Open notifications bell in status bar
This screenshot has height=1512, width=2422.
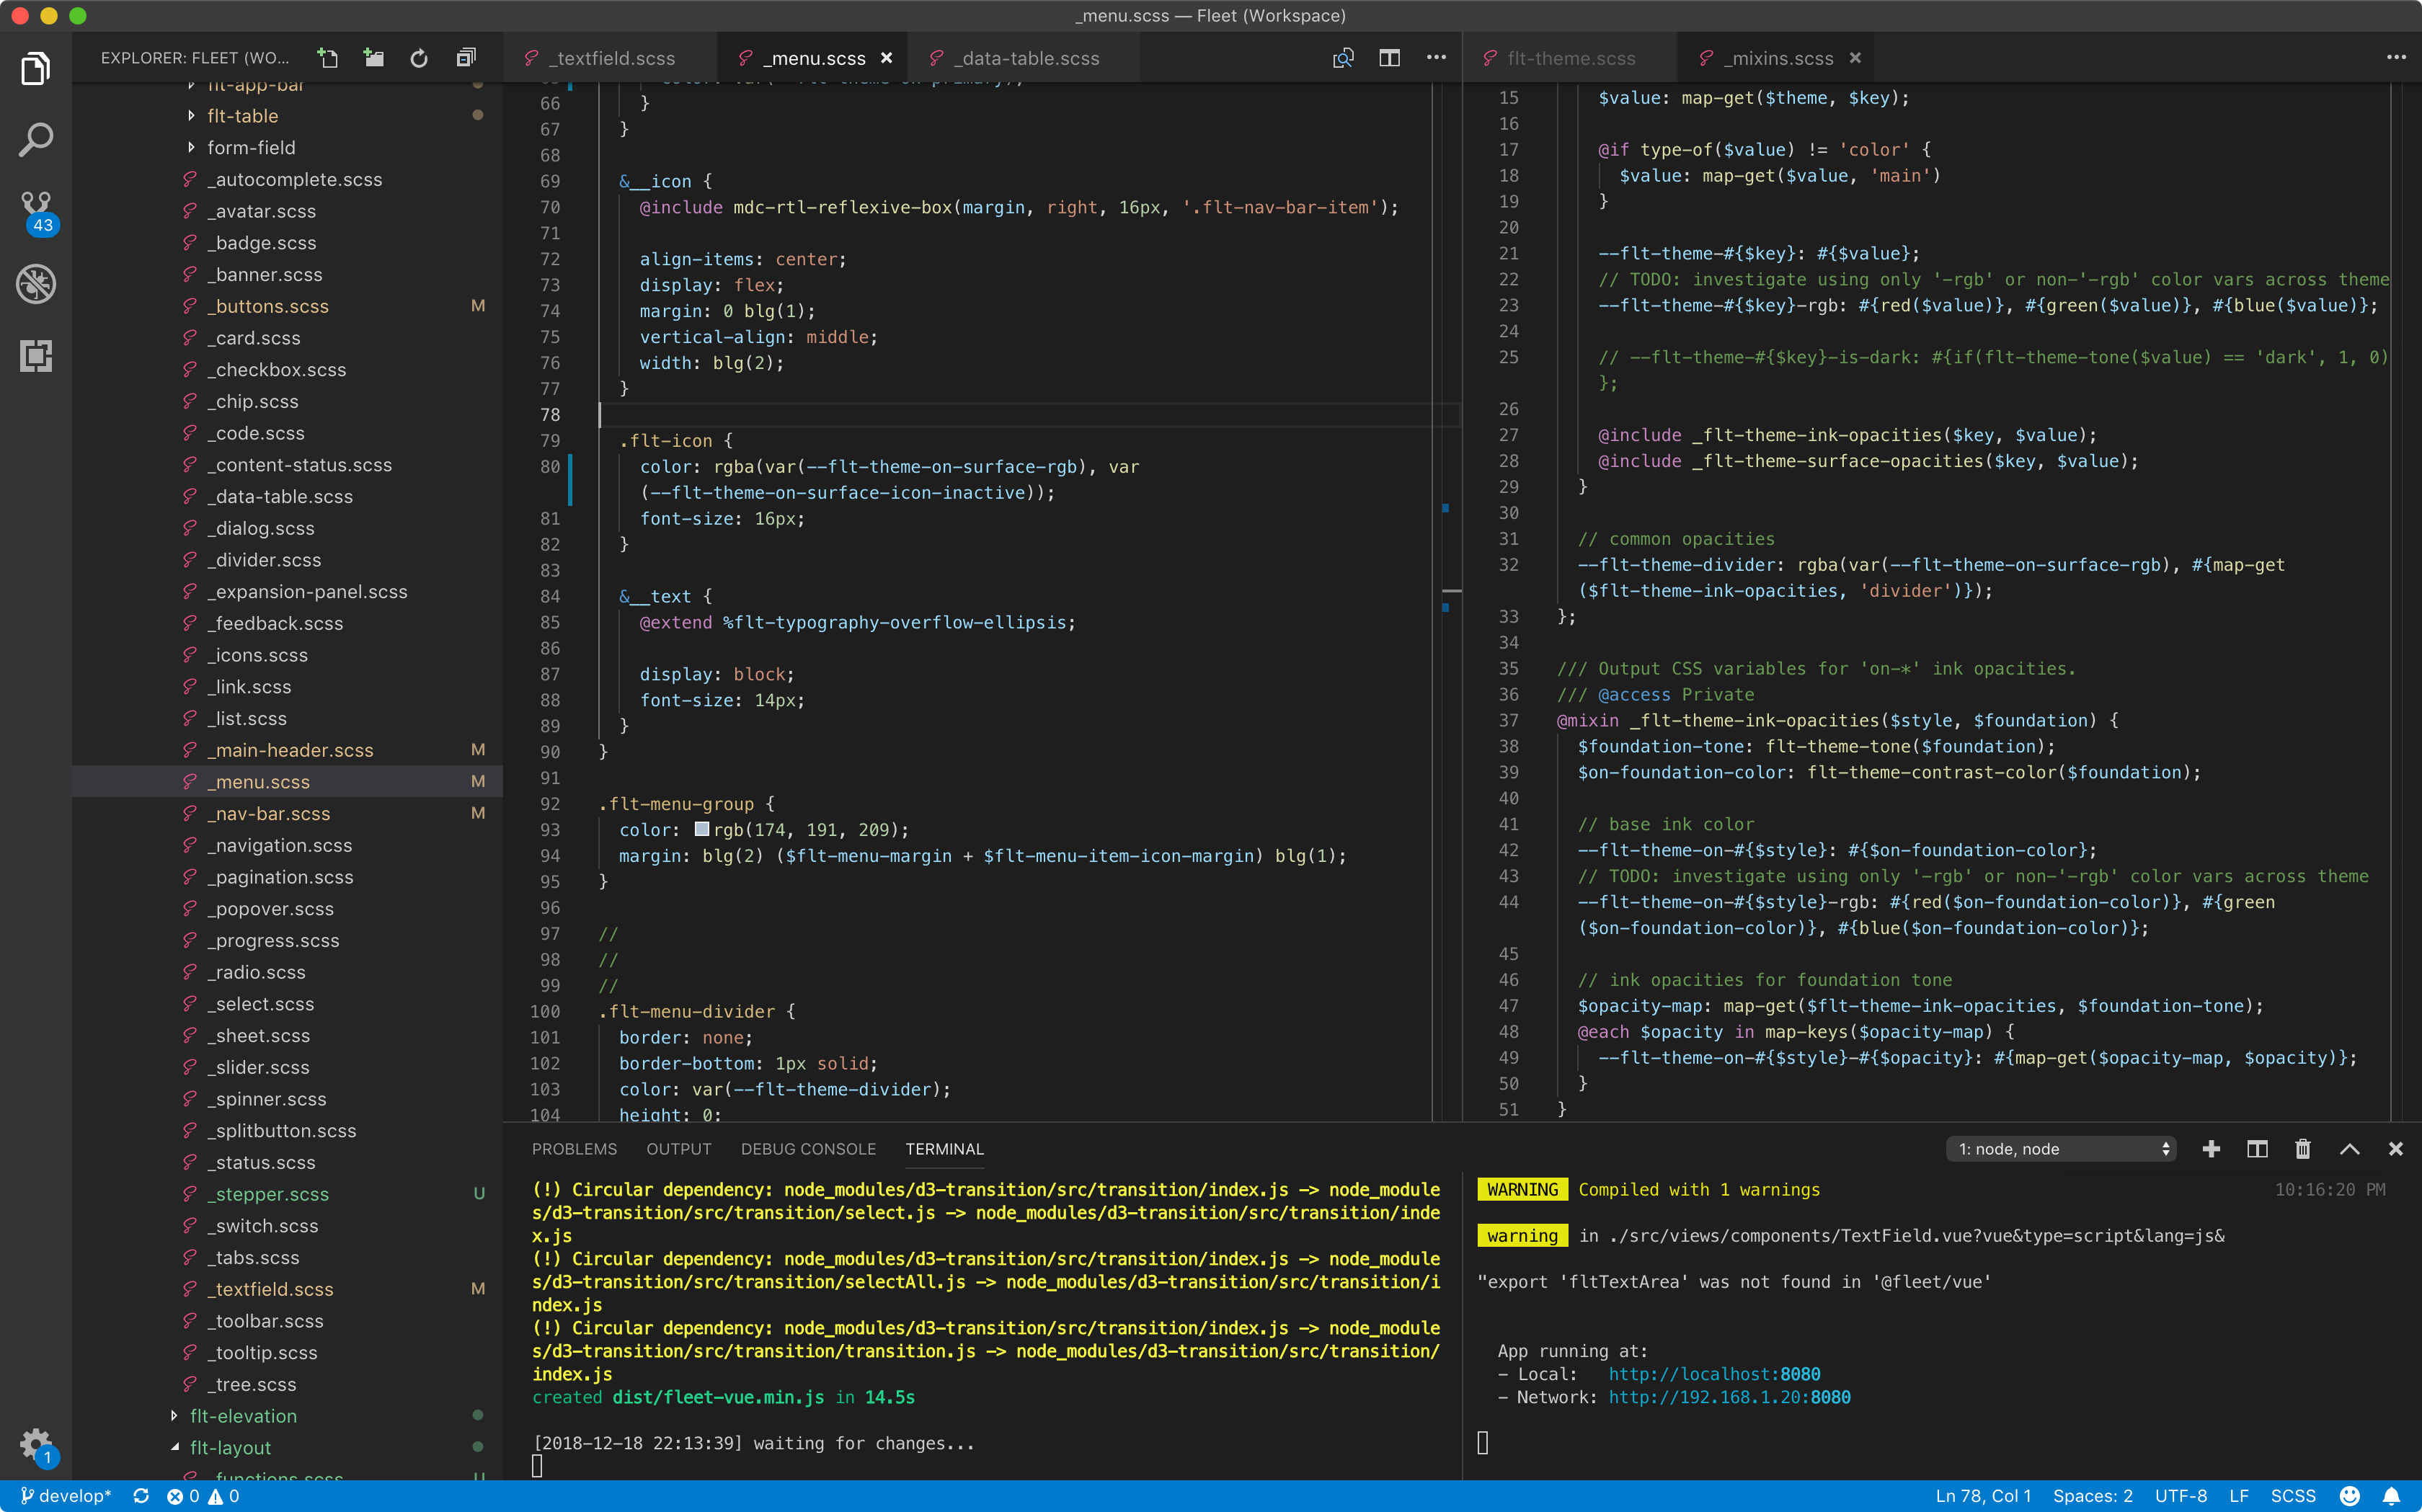(x=2391, y=1496)
